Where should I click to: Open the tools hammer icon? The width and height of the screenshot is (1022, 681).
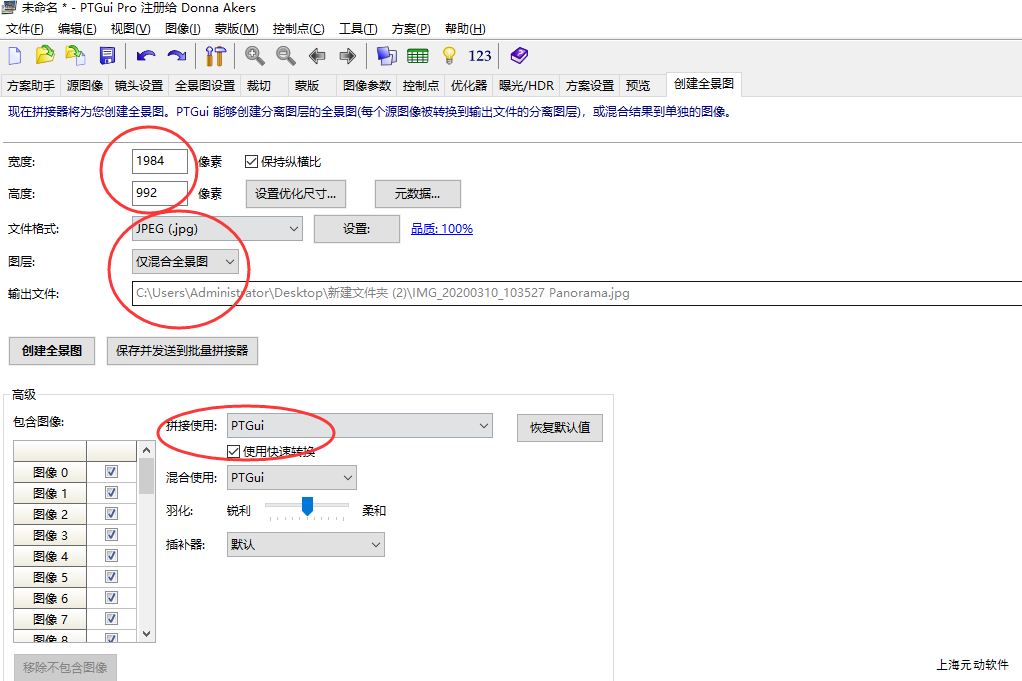(x=215, y=56)
